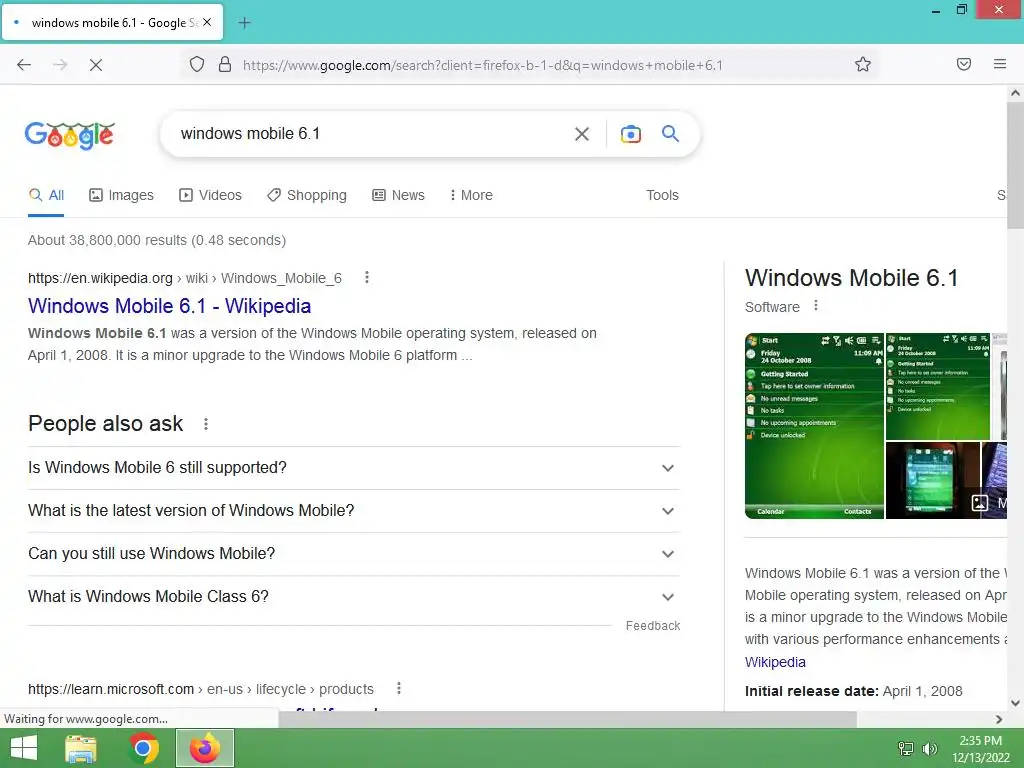Launch Chrome from the taskbar
The image size is (1024, 768).
tap(143, 748)
